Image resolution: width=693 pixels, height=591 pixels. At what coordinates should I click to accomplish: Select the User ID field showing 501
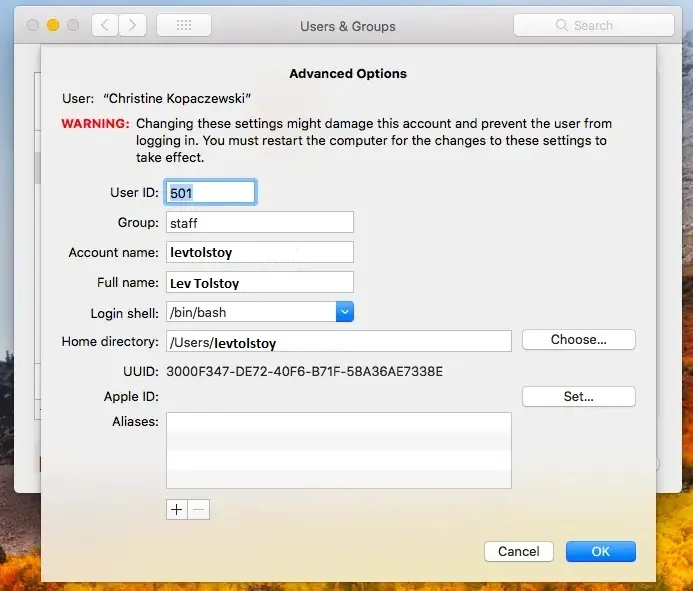[210, 192]
